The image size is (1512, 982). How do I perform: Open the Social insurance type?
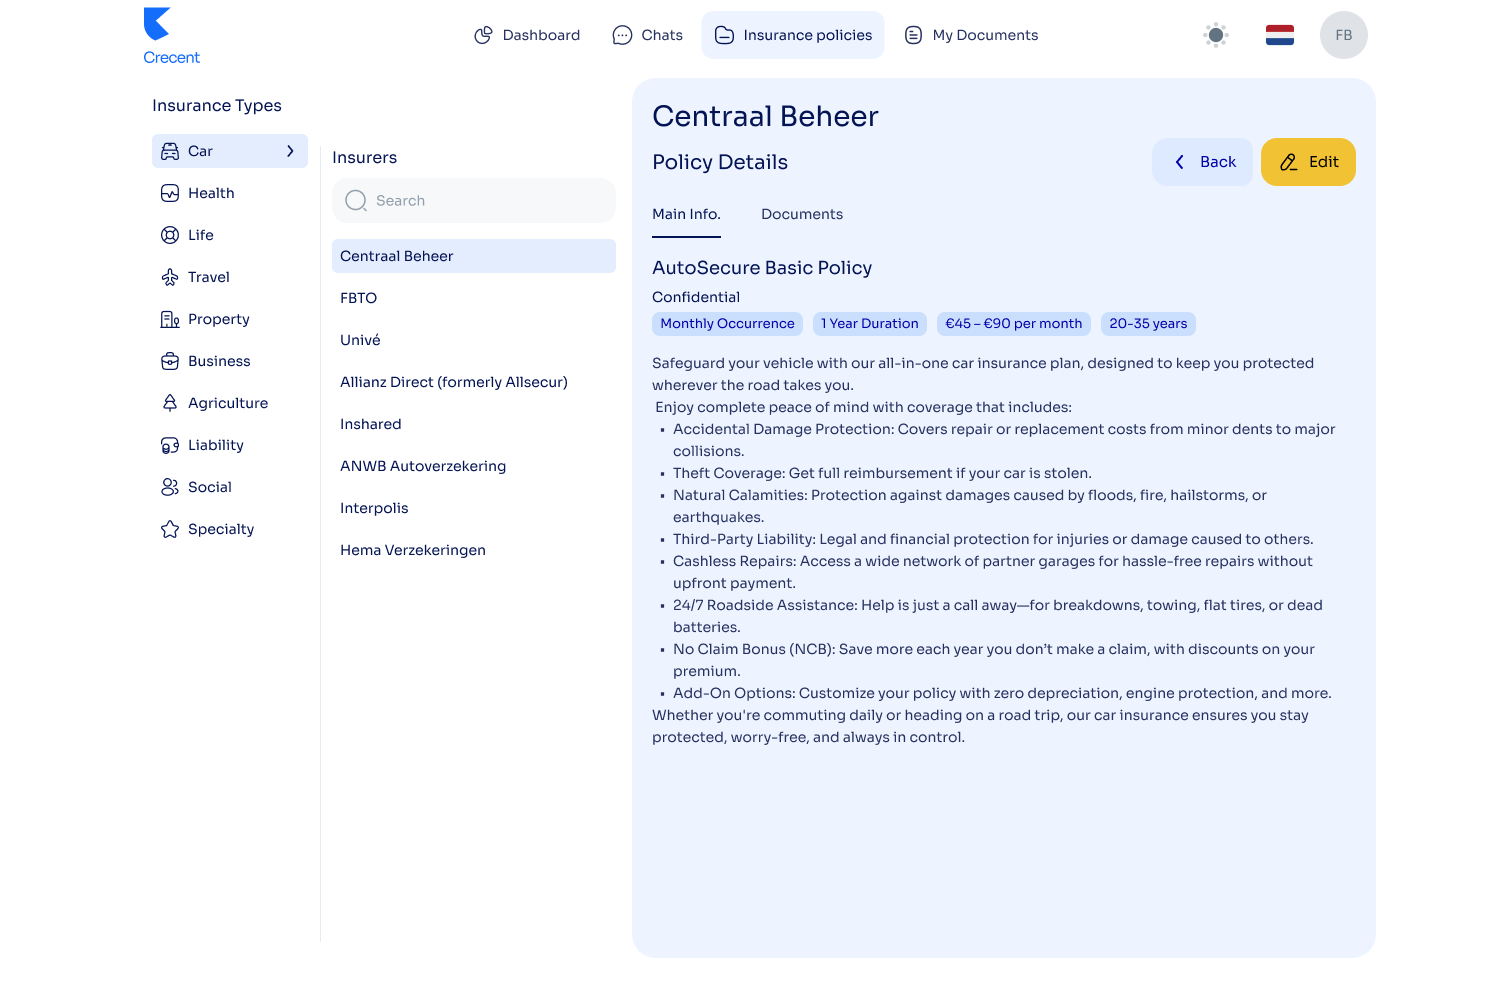pos(230,487)
